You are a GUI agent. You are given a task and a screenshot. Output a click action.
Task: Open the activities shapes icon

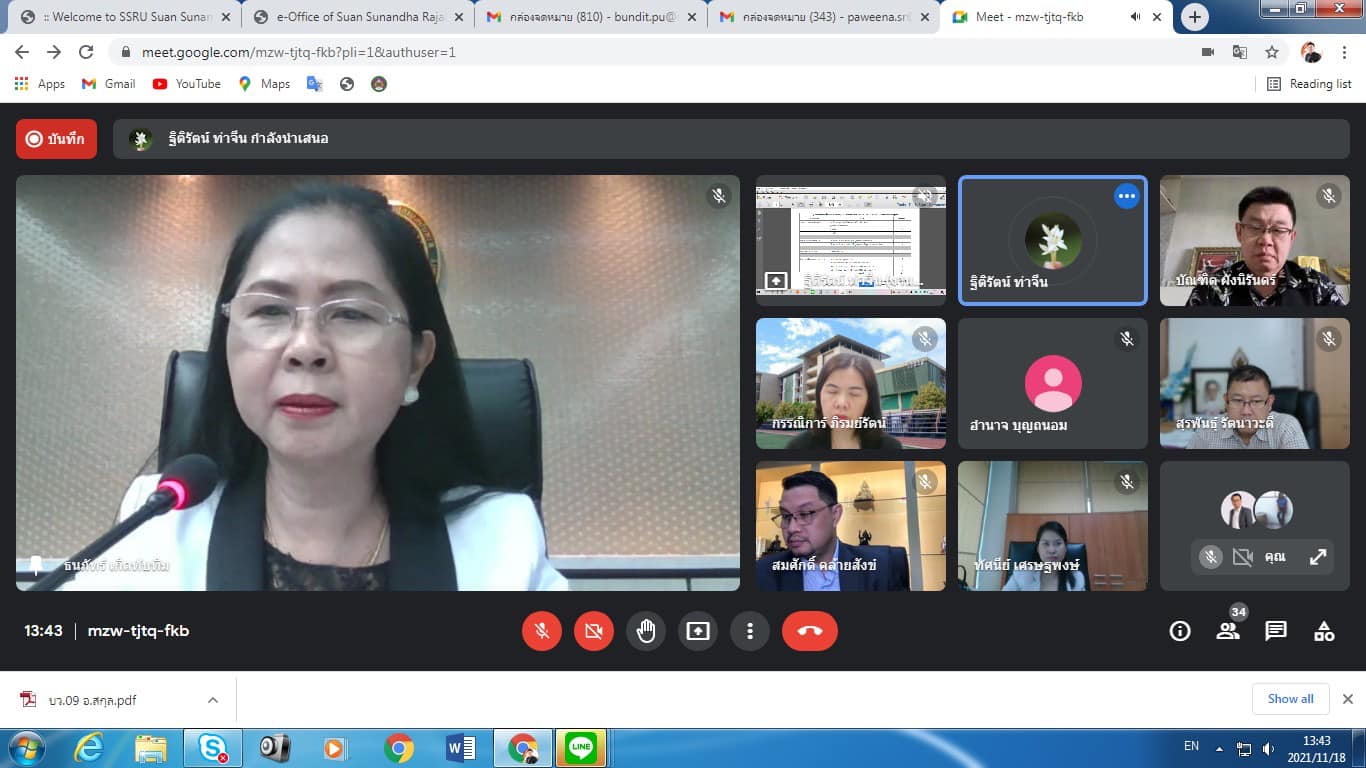[x=1324, y=631]
